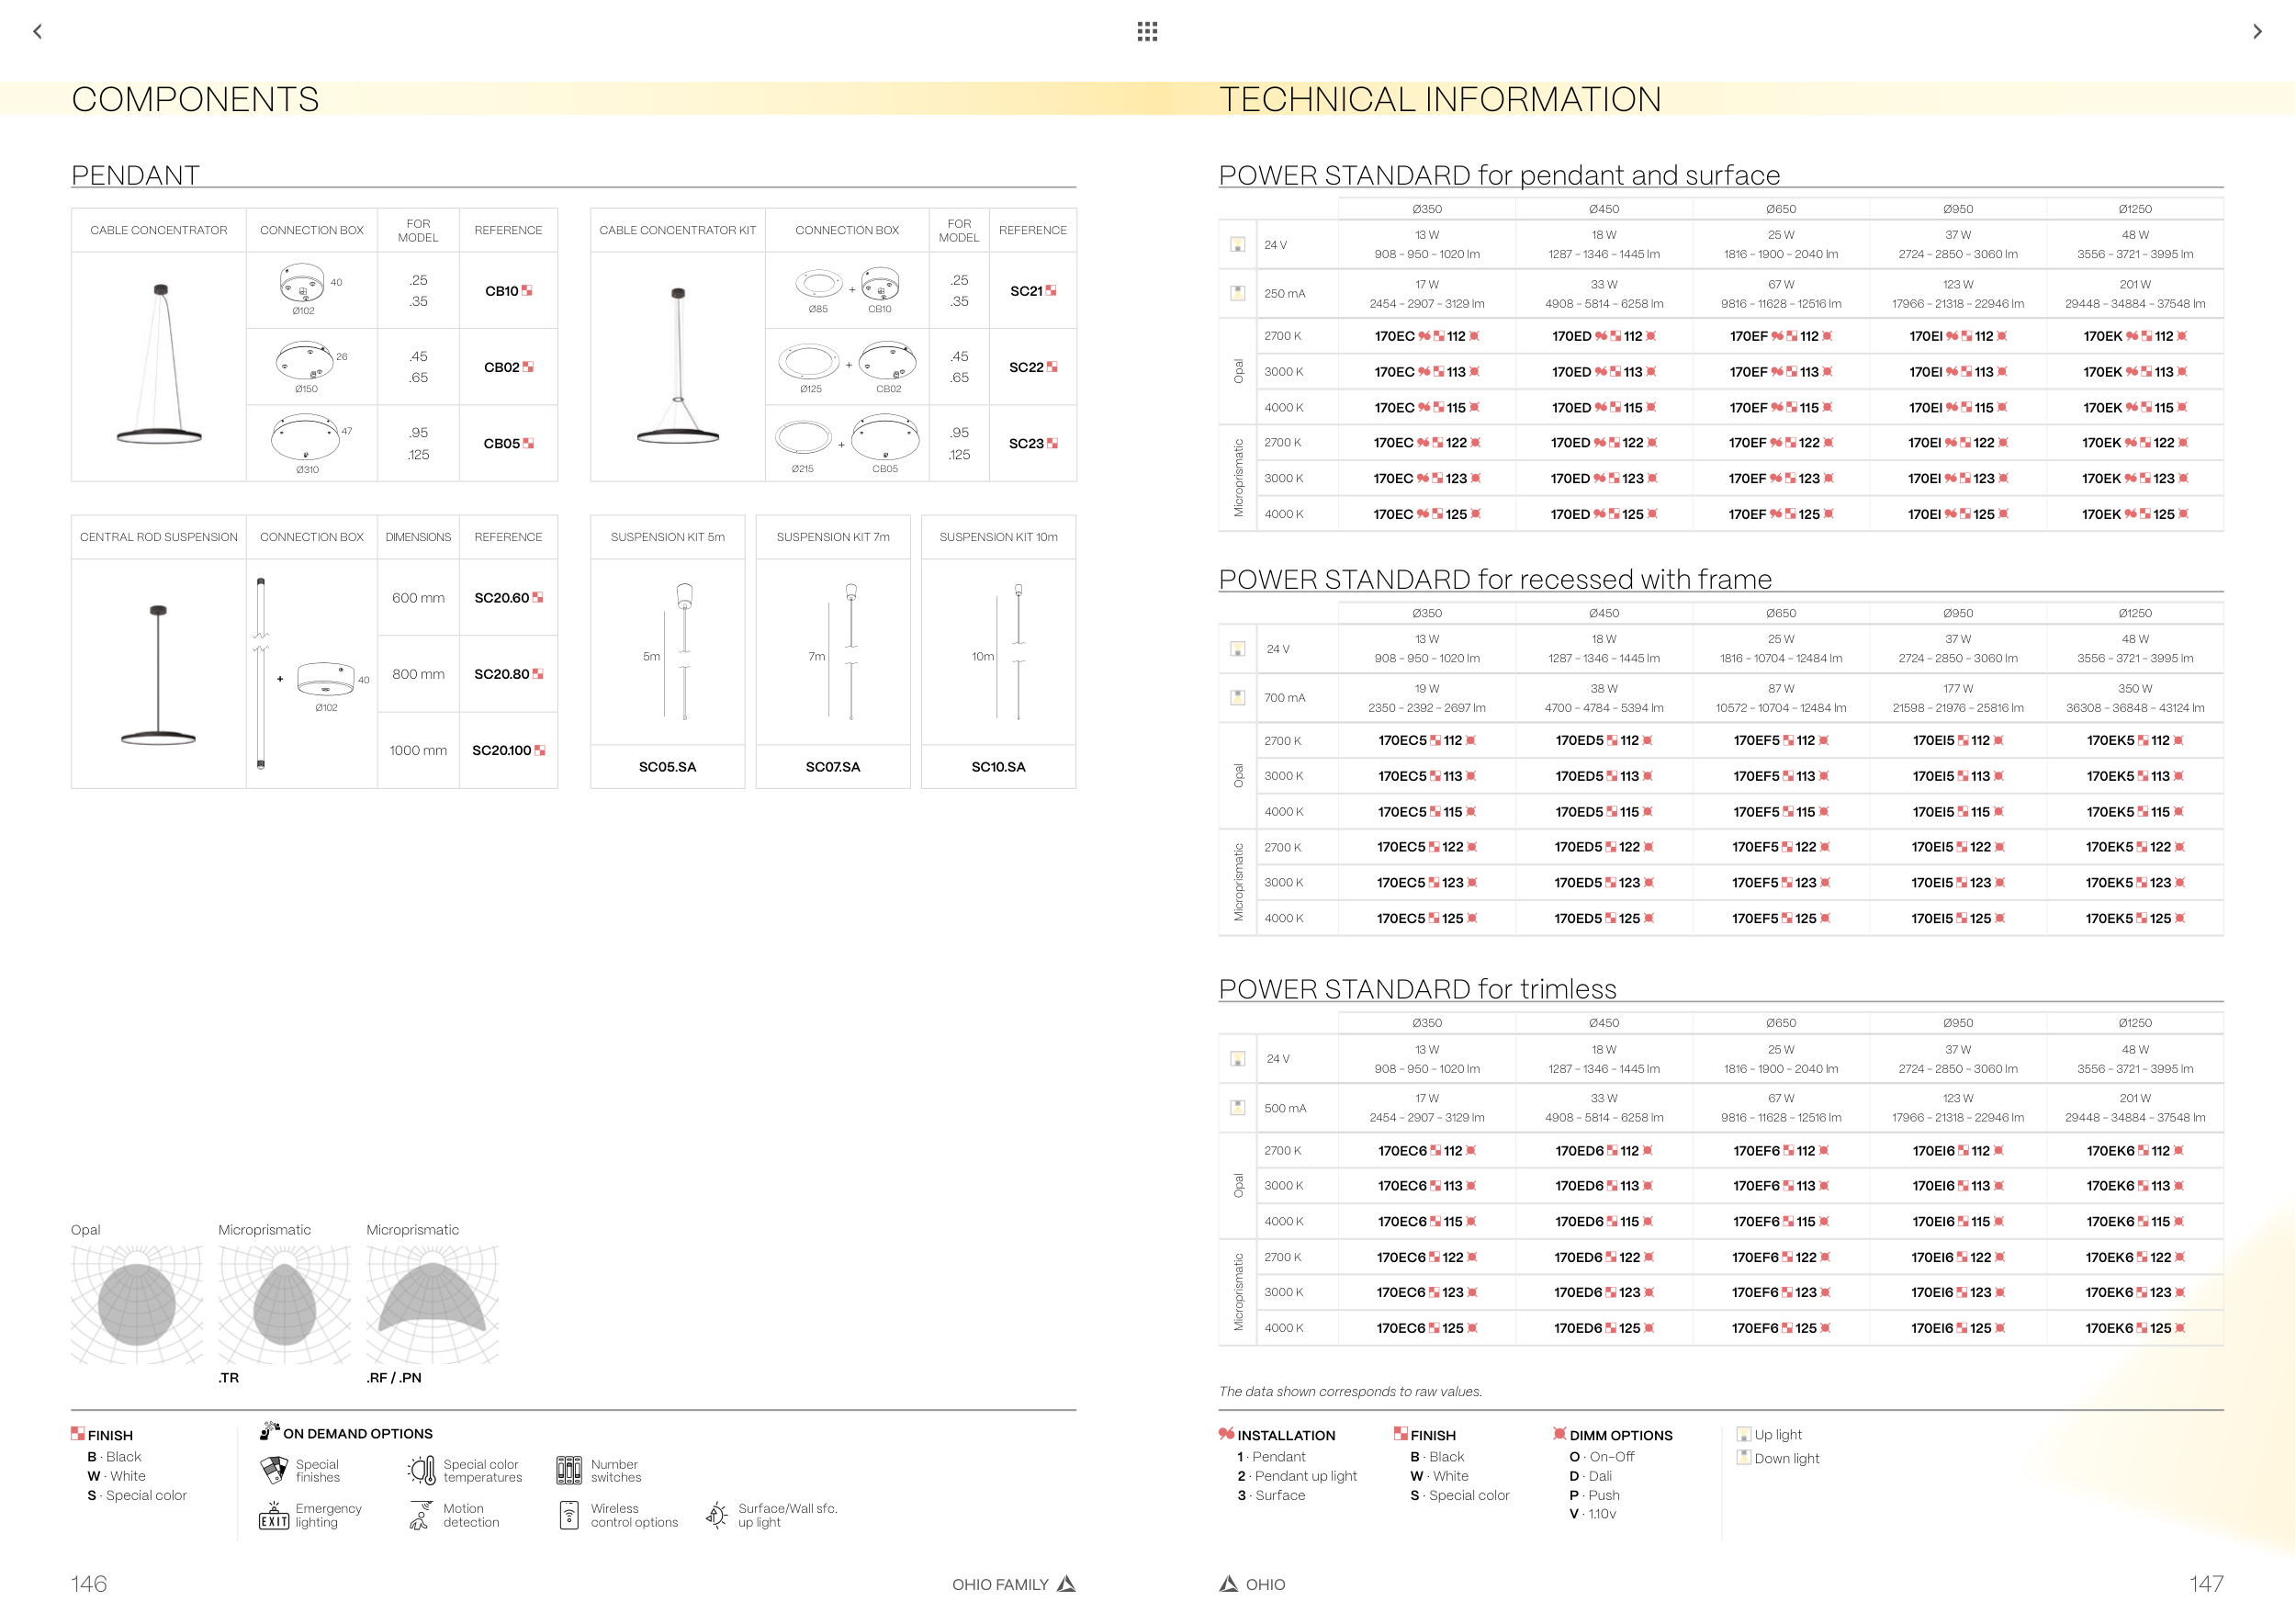2296x1624 pixels.
Task: Click the red DIMM OPTIONS legend icon
Action: [1559, 1434]
